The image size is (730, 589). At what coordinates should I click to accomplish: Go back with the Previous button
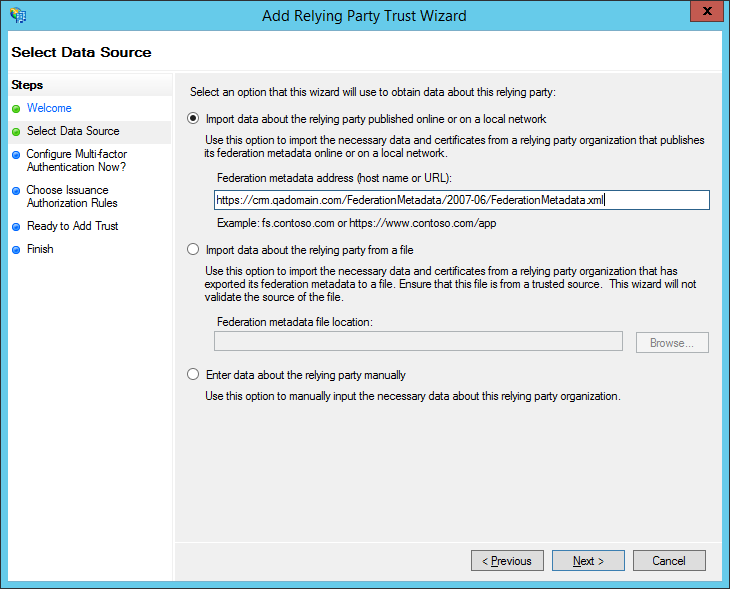[507, 561]
